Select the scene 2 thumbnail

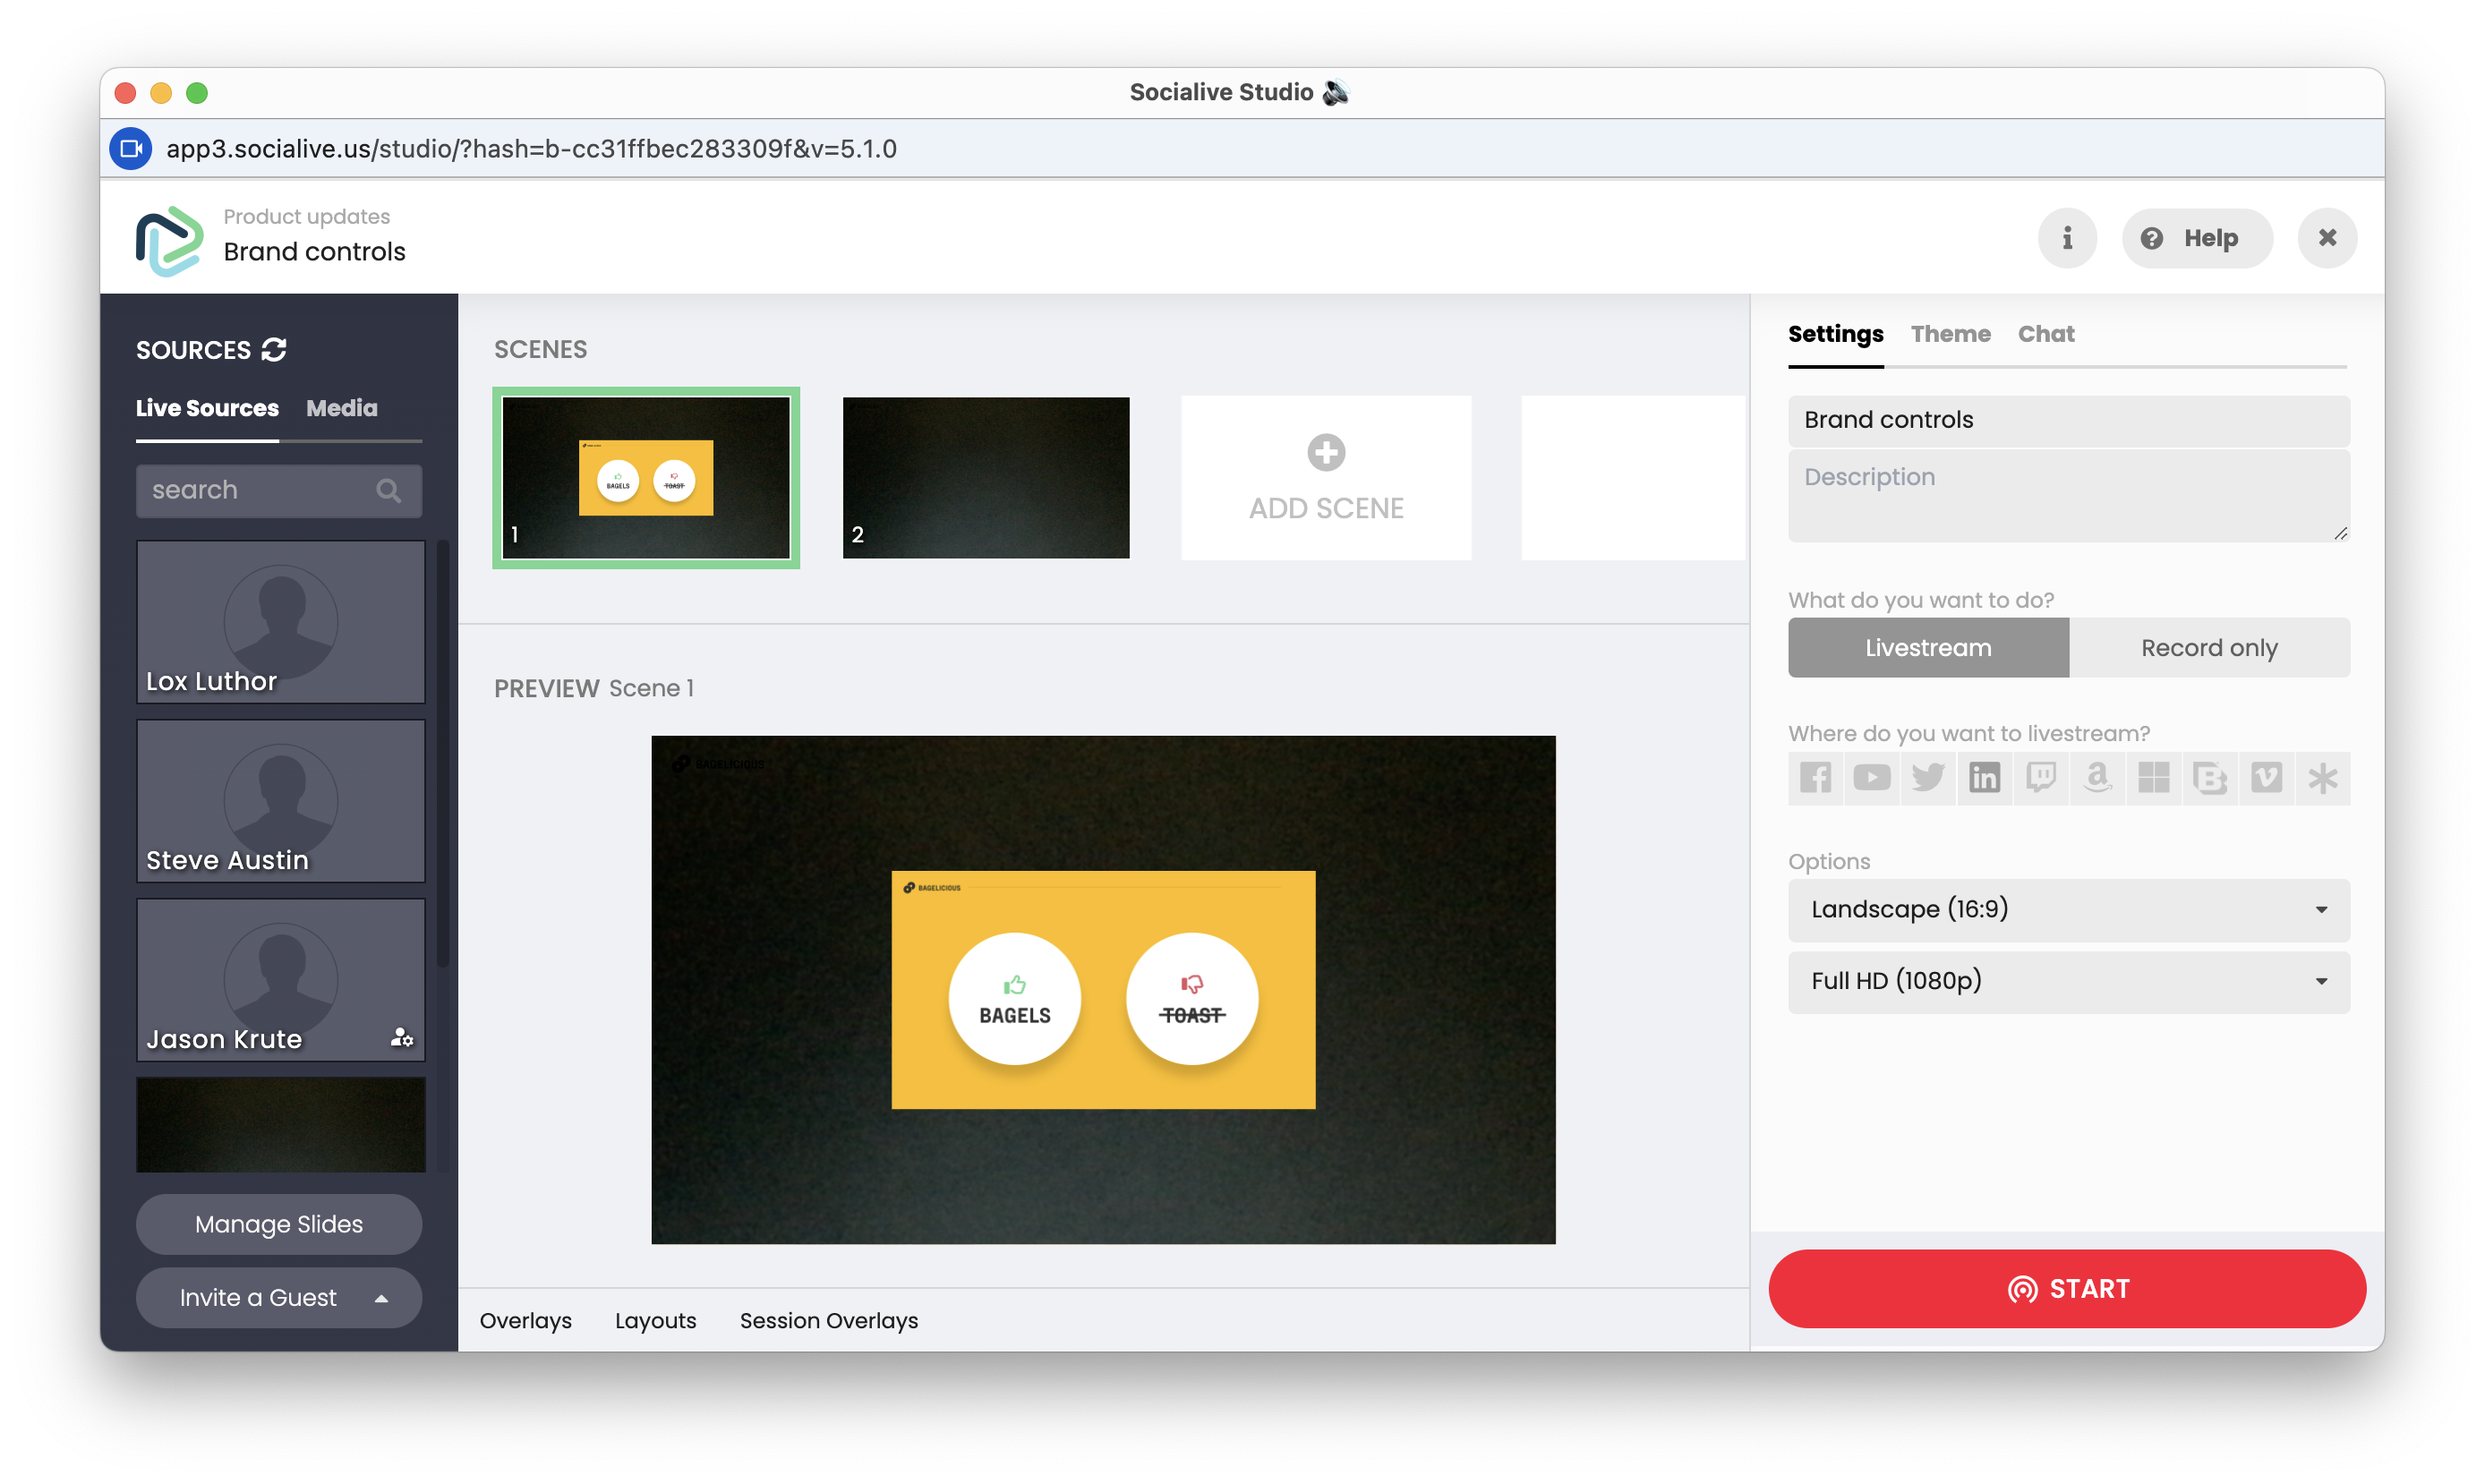point(986,478)
